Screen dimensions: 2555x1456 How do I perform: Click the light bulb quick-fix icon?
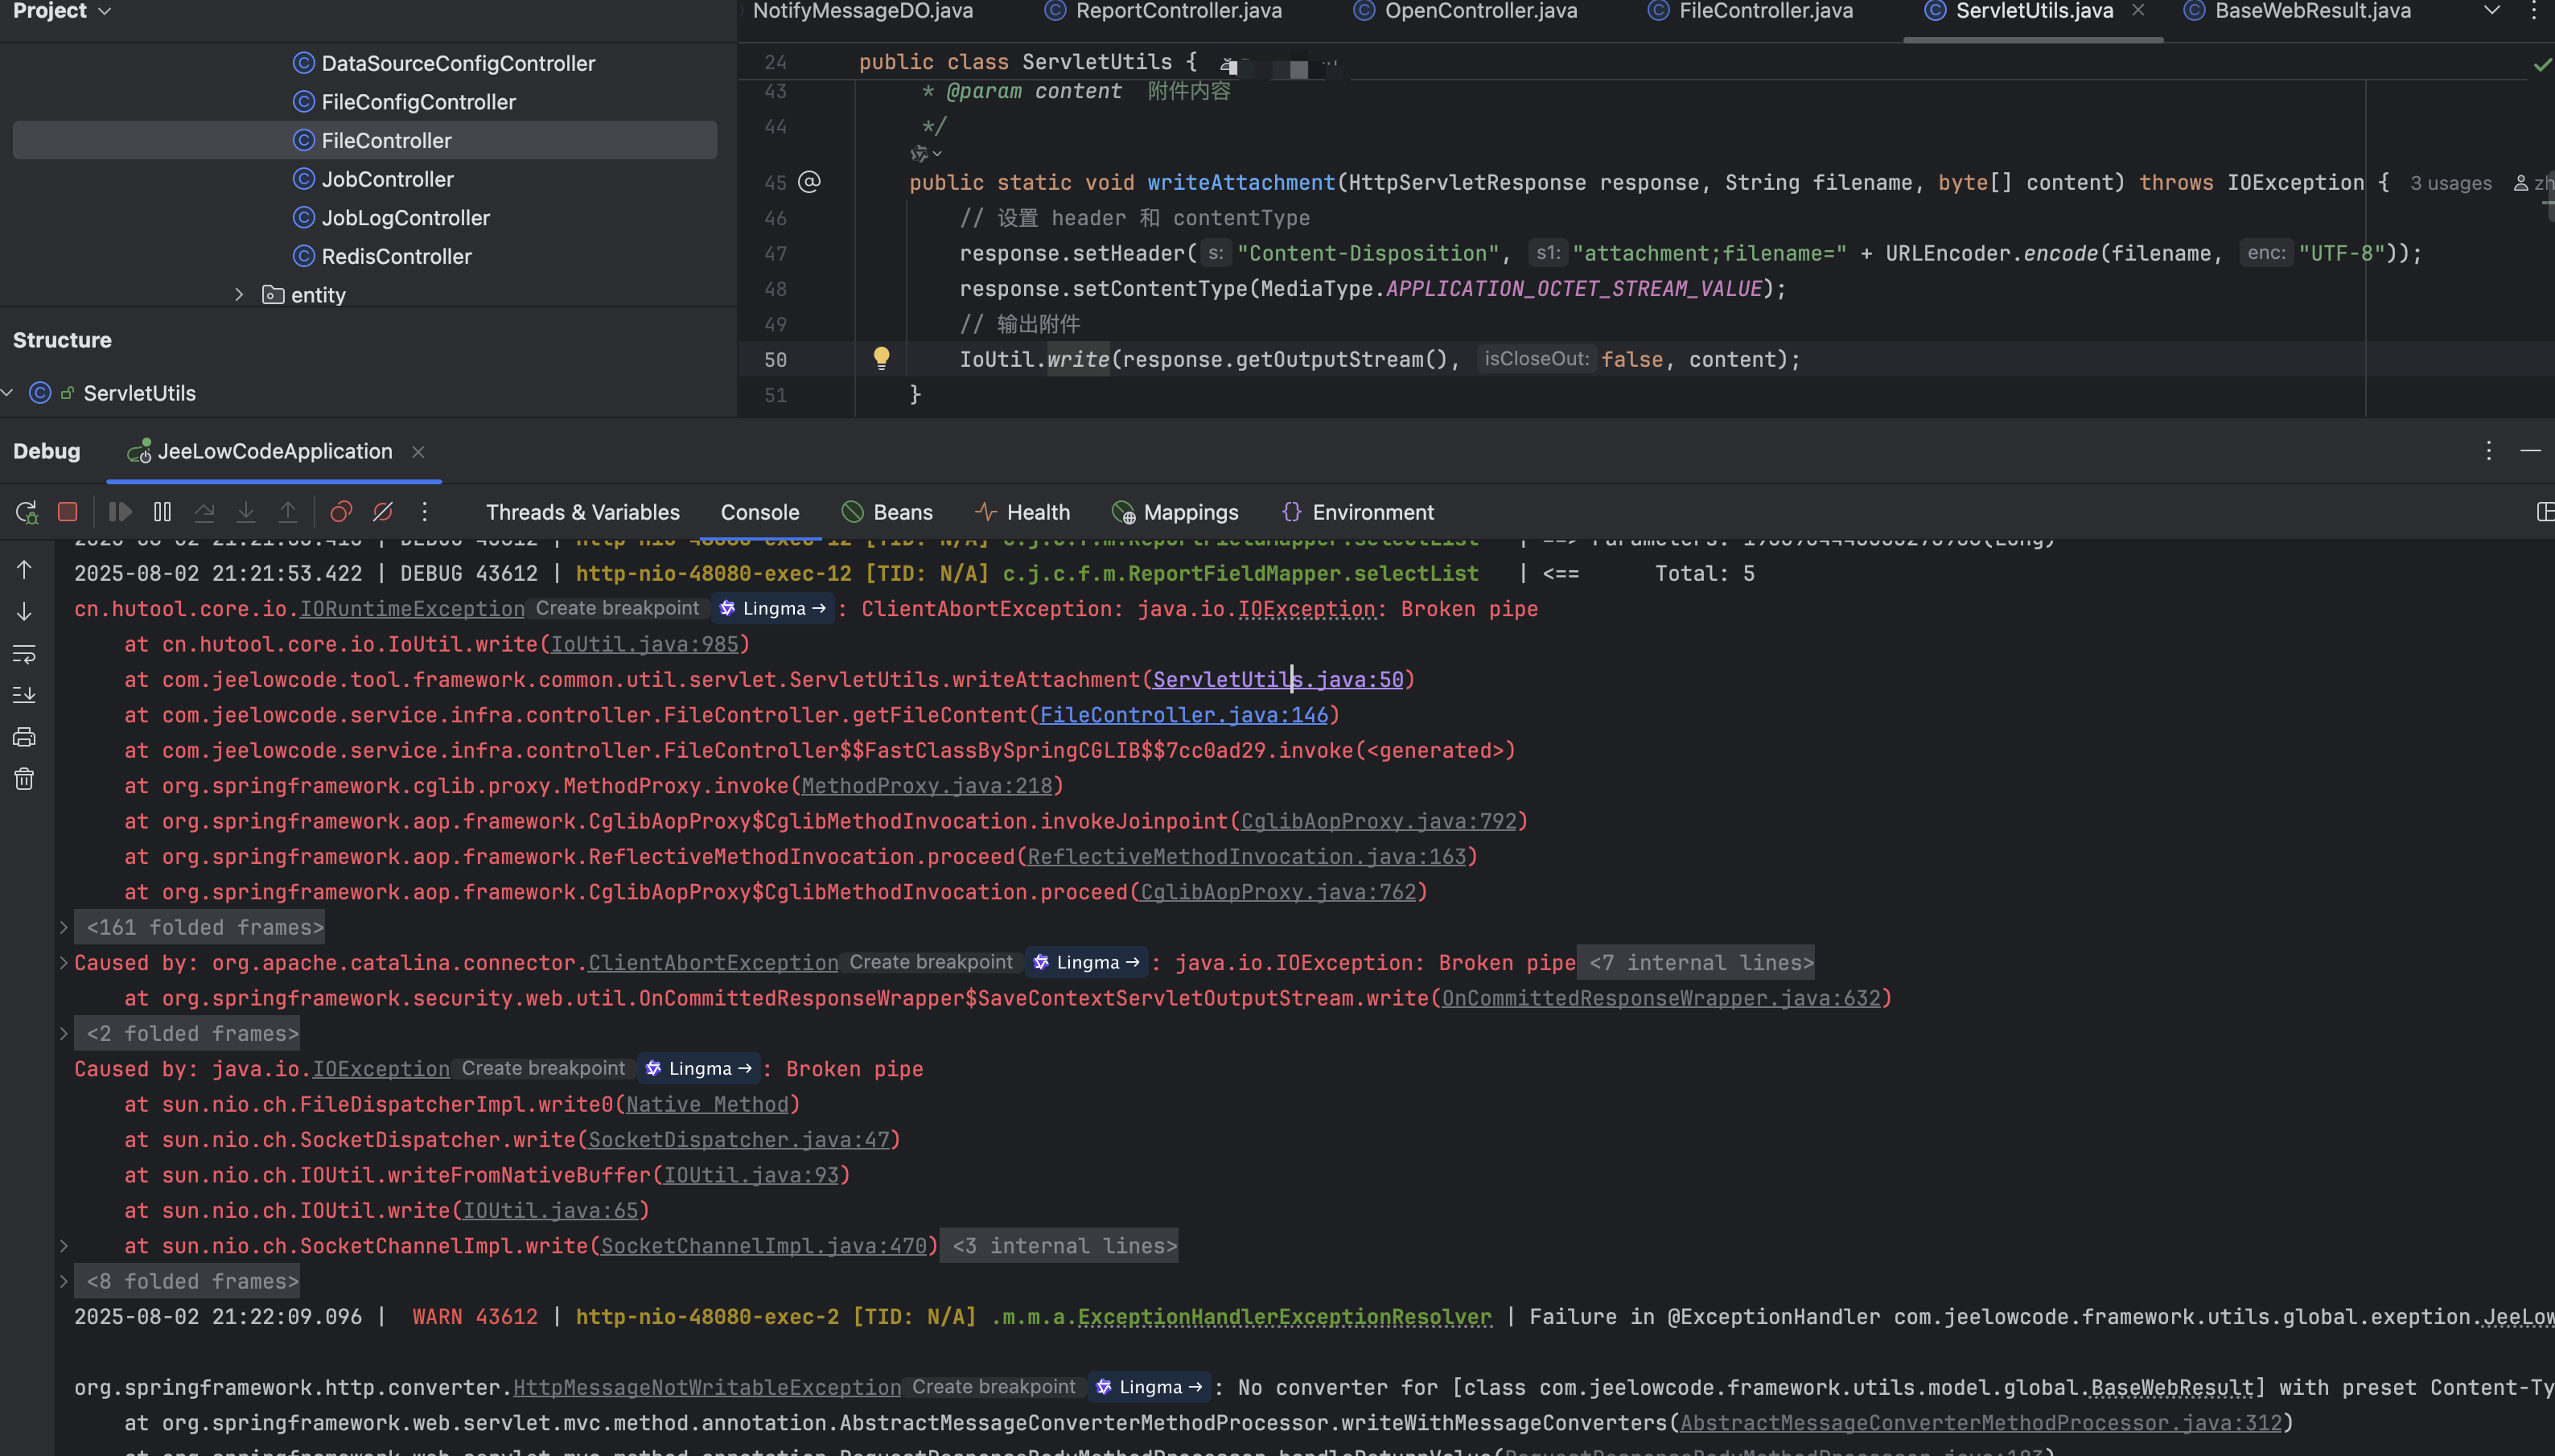pos(881,358)
